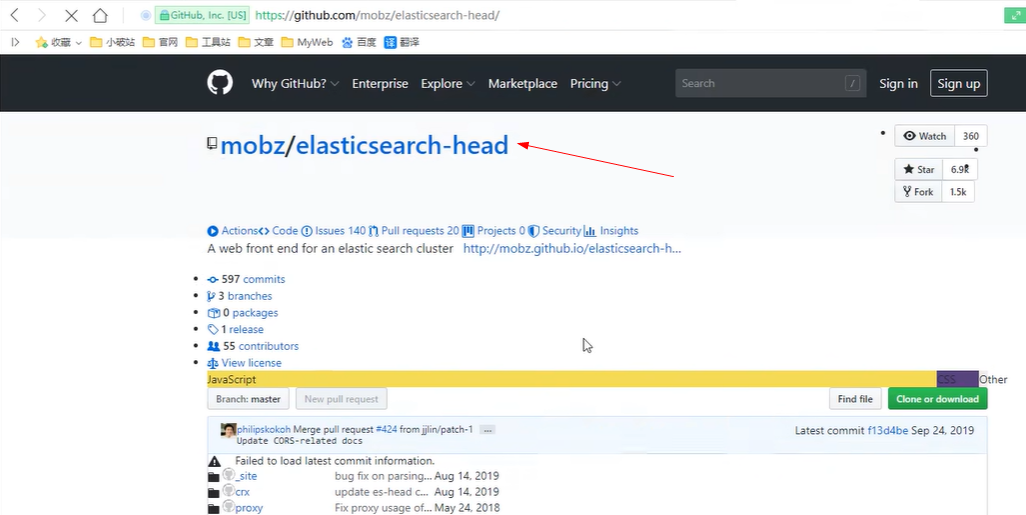Click the browser address bar URL
This screenshot has height=515, width=1026.
point(377,15)
